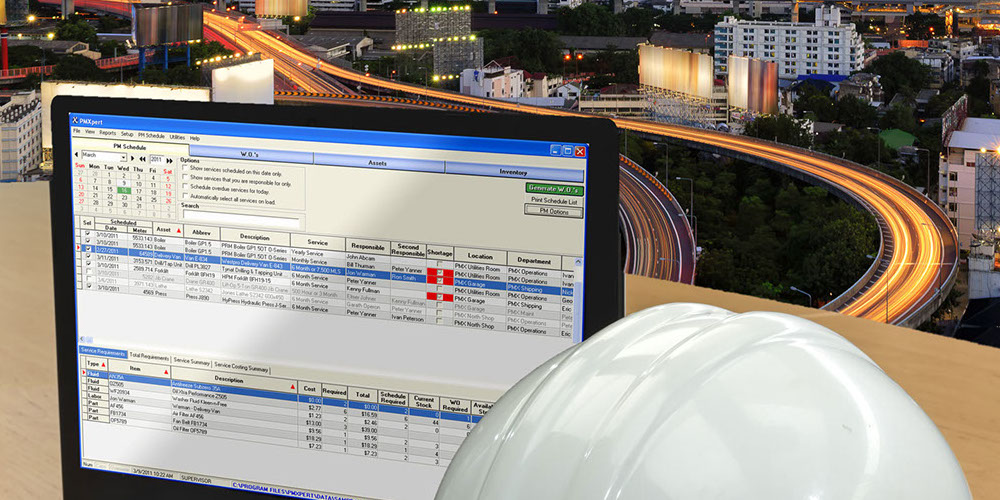1000x500 pixels.
Task: Sort by the Asset column red arrow
Action: coord(179,232)
